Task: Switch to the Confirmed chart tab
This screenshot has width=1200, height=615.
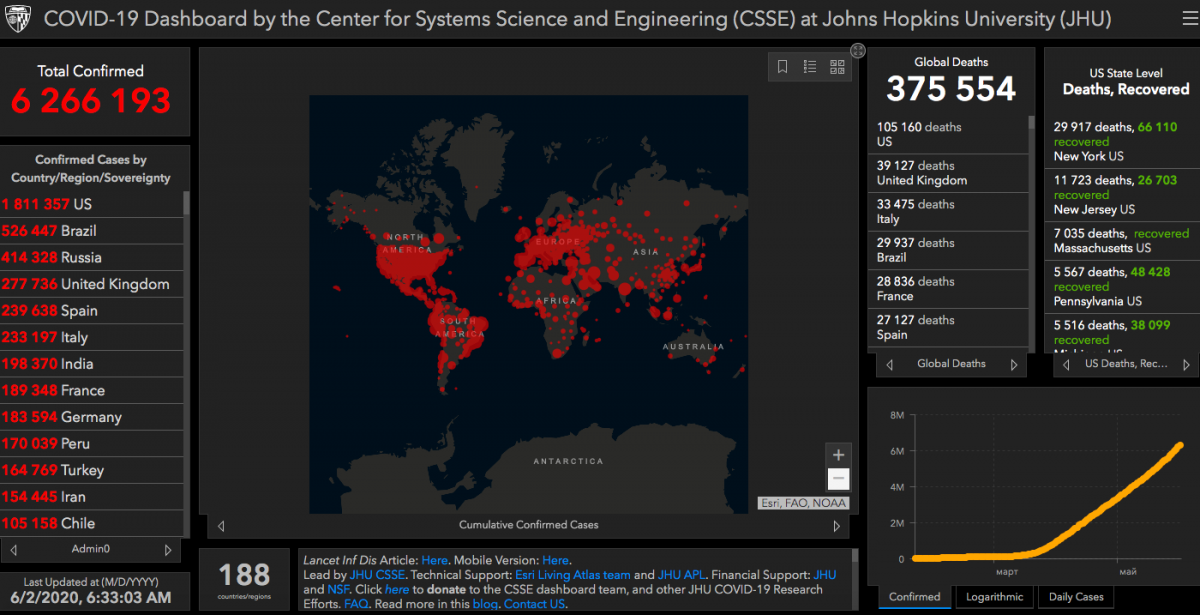Action: pos(915,597)
